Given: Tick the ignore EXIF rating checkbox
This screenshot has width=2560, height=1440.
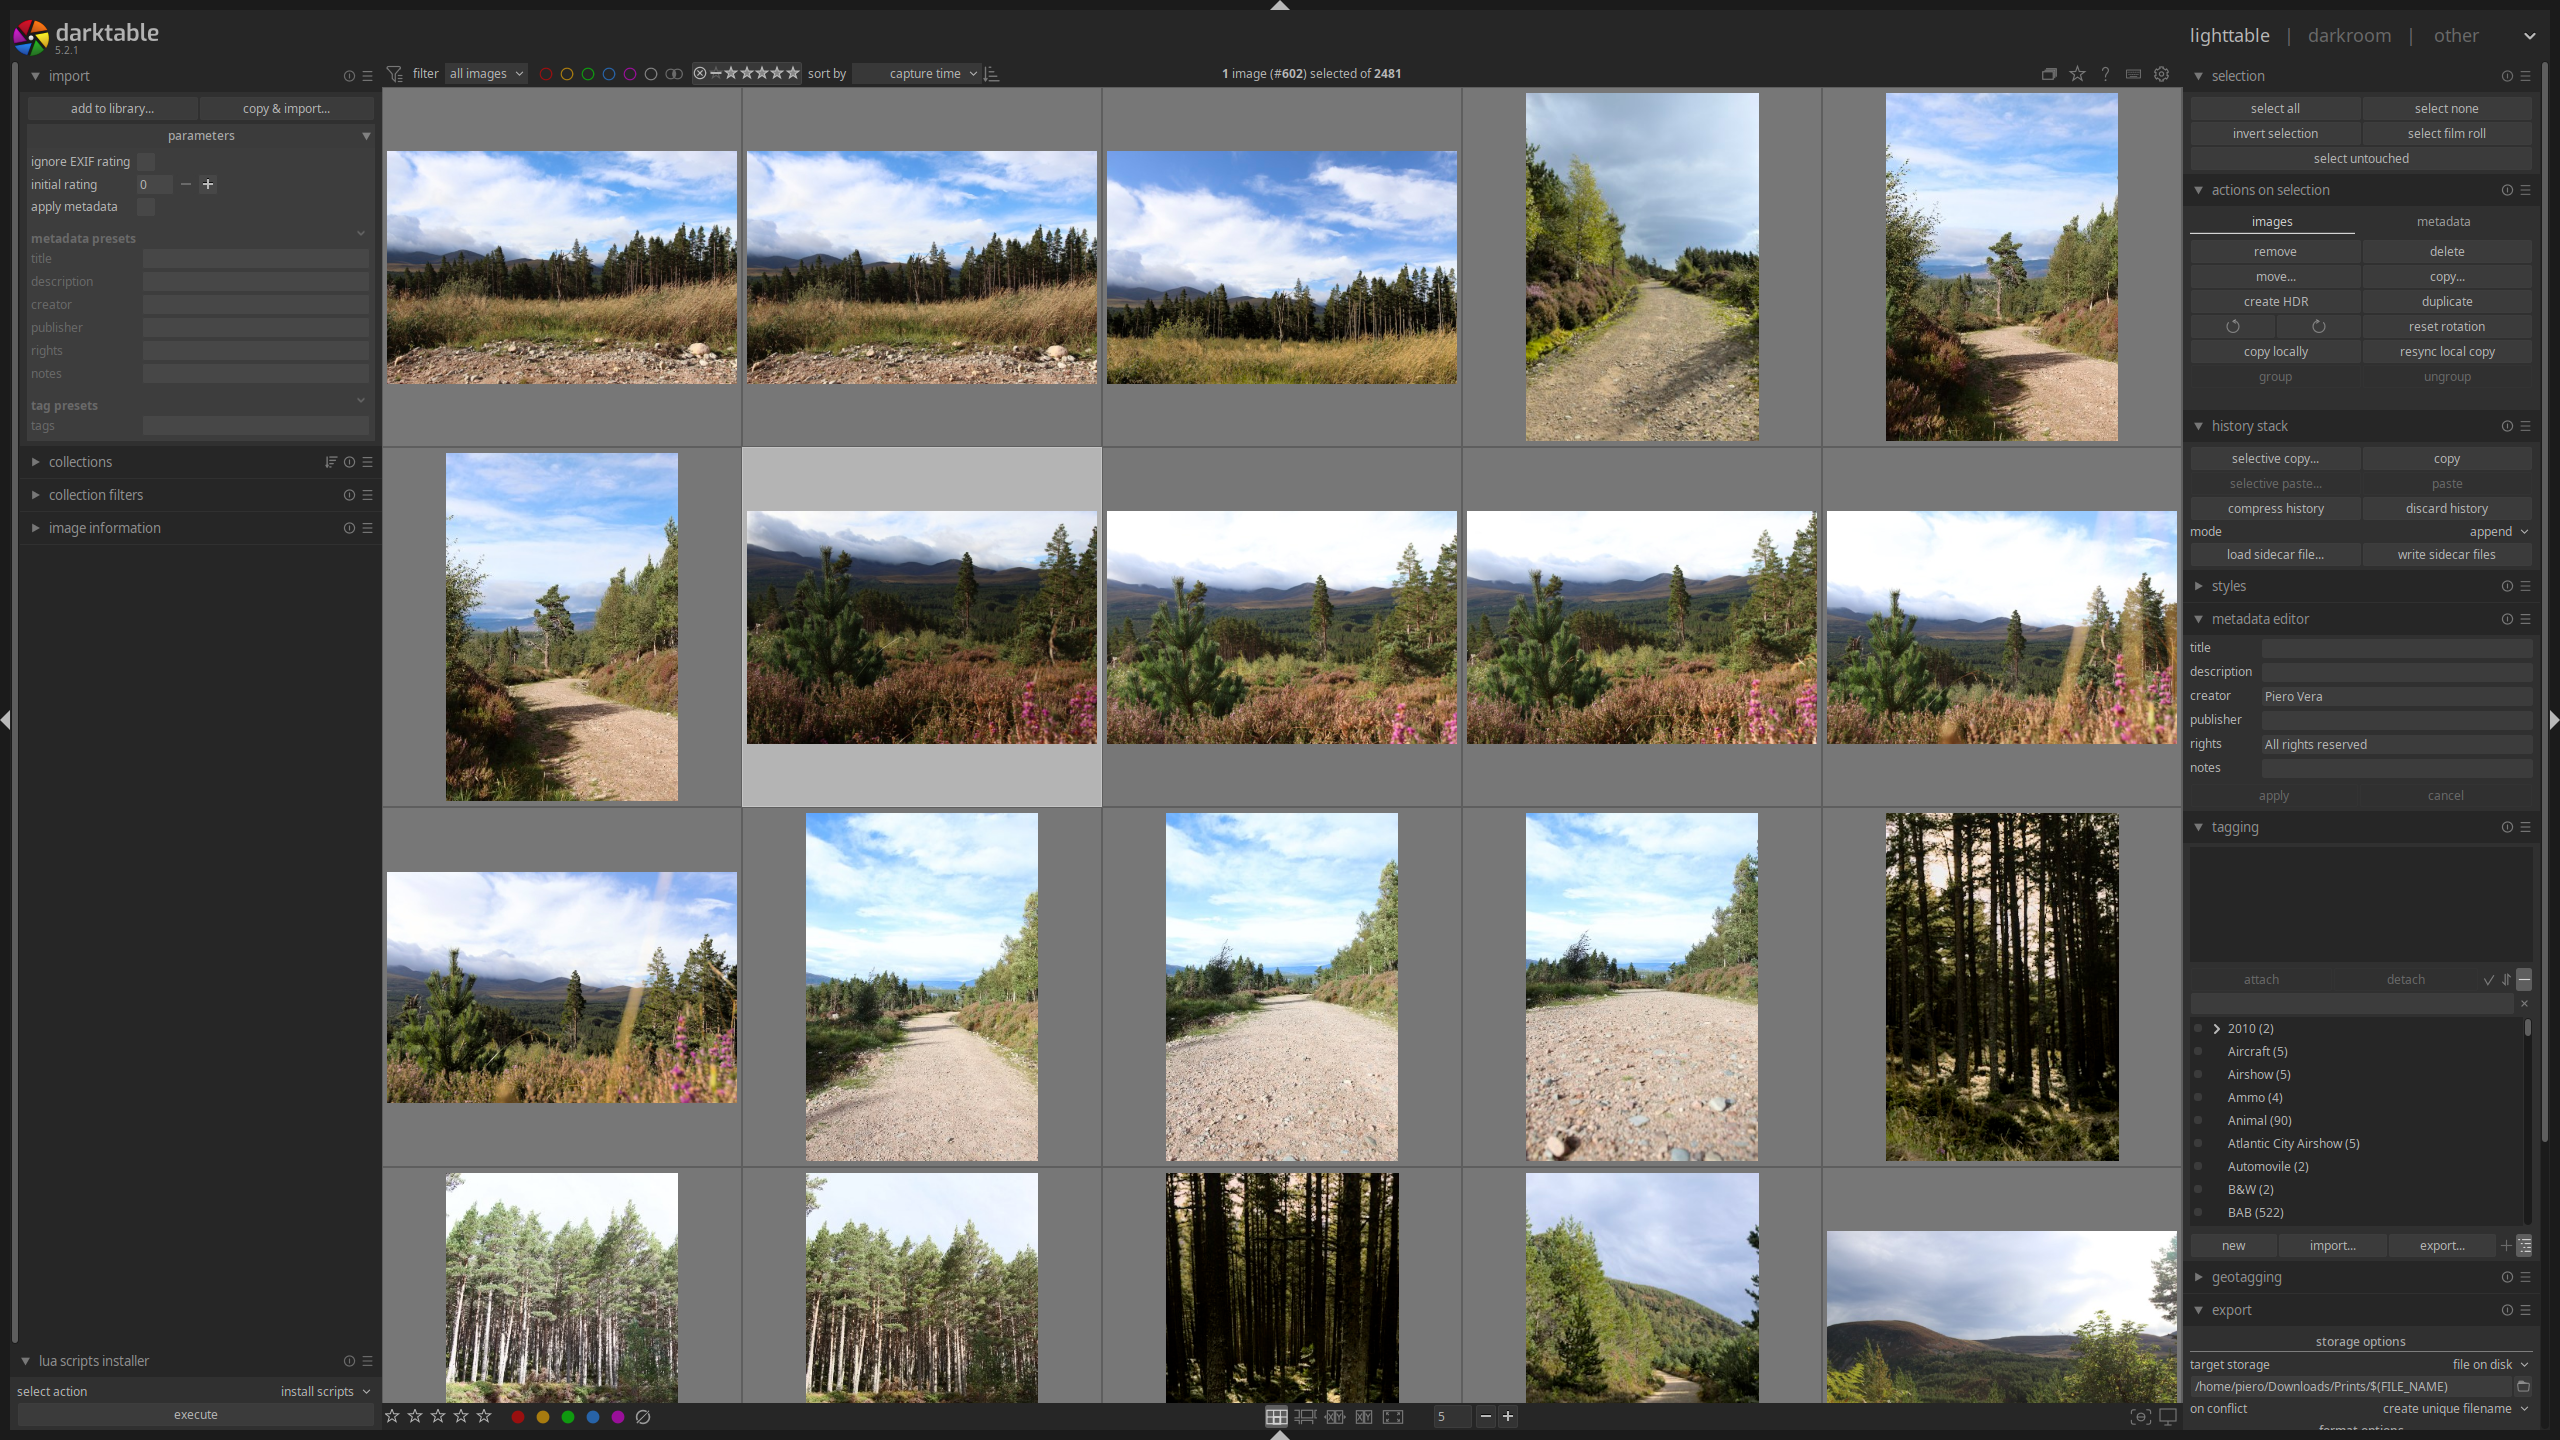Looking at the screenshot, I should (x=146, y=162).
